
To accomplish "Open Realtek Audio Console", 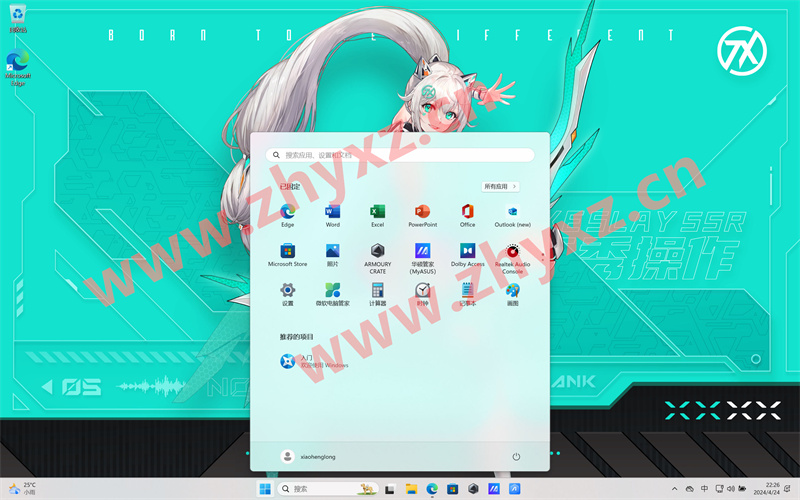I will click(x=512, y=258).
